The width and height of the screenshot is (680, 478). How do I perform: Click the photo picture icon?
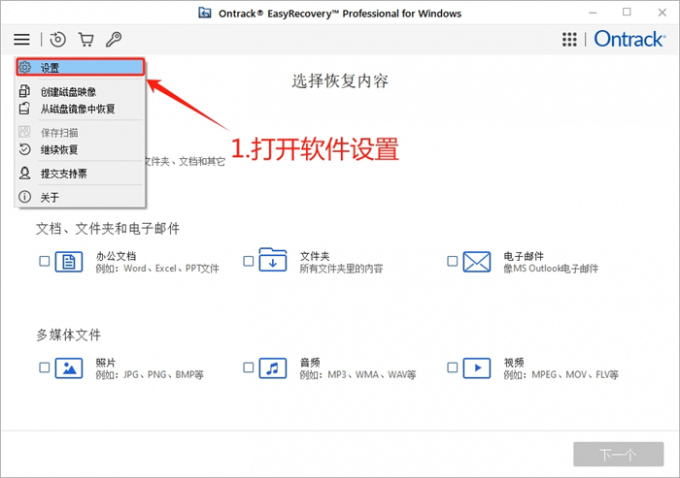pyautogui.click(x=69, y=368)
